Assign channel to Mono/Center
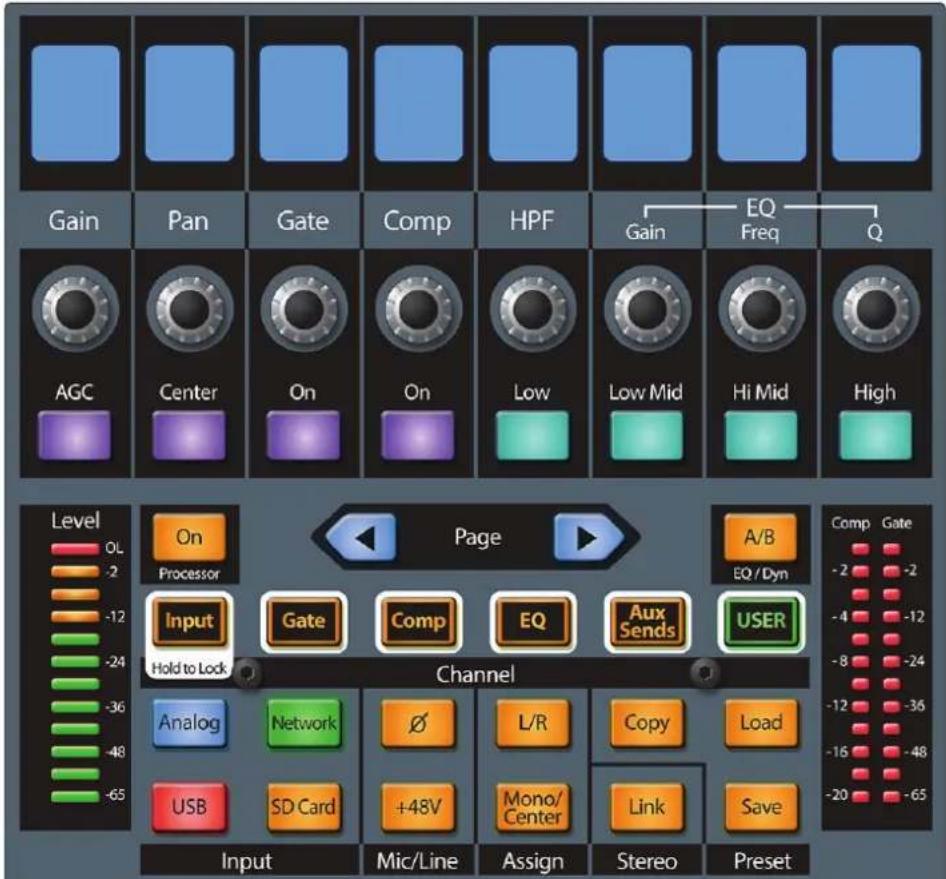The height and width of the screenshot is (879, 946). [532, 807]
